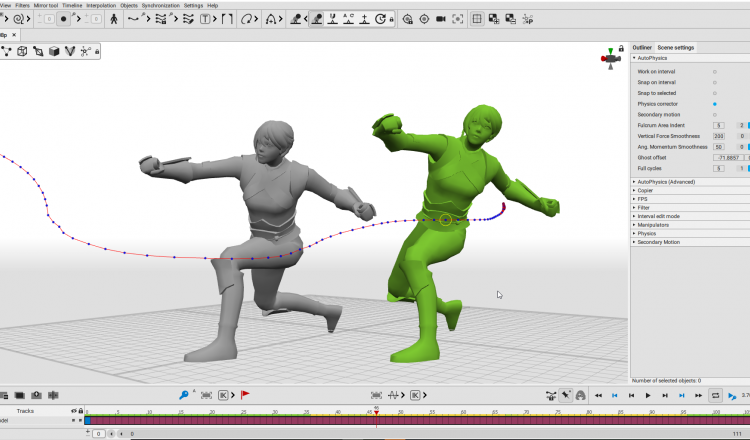Enable the Snap on interval option
The width and height of the screenshot is (750, 440).
click(714, 82)
